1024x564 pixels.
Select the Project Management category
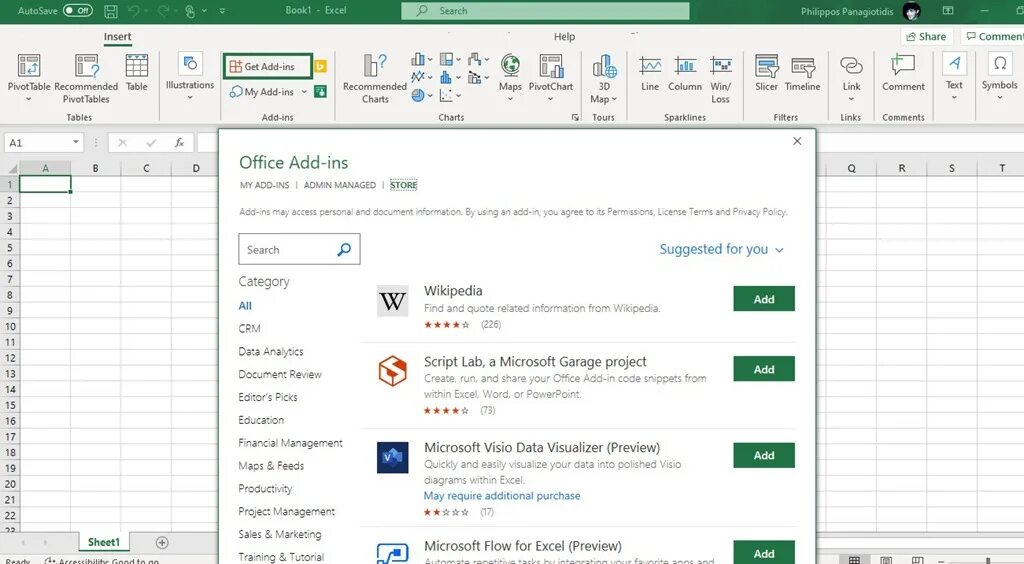coord(287,511)
